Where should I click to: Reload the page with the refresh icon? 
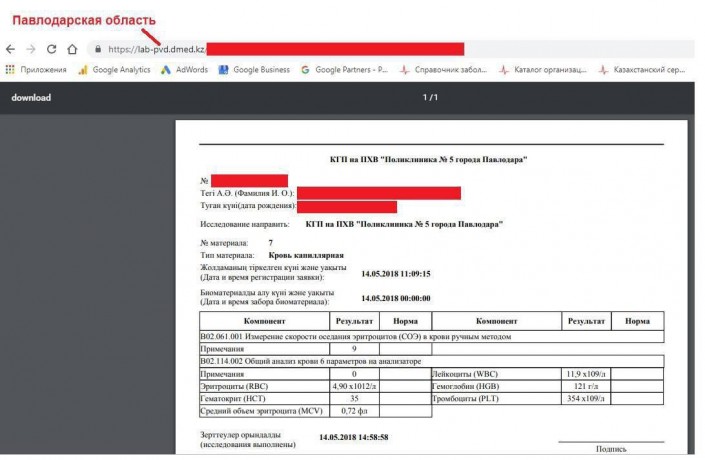click(52, 49)
